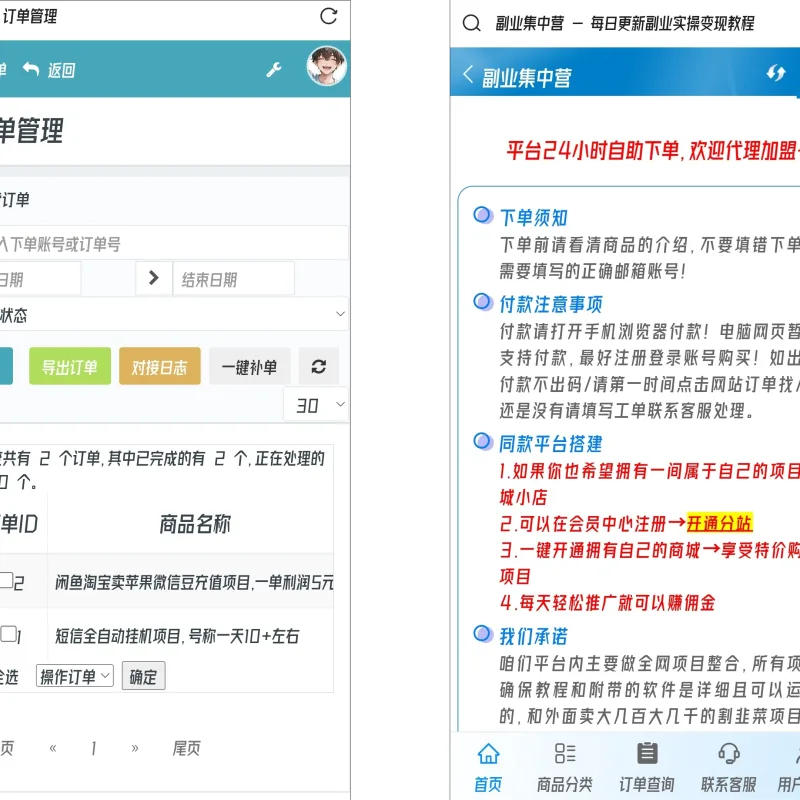Click 4.每天轻松推广就可以赚佣金 text

click(608, 603)
